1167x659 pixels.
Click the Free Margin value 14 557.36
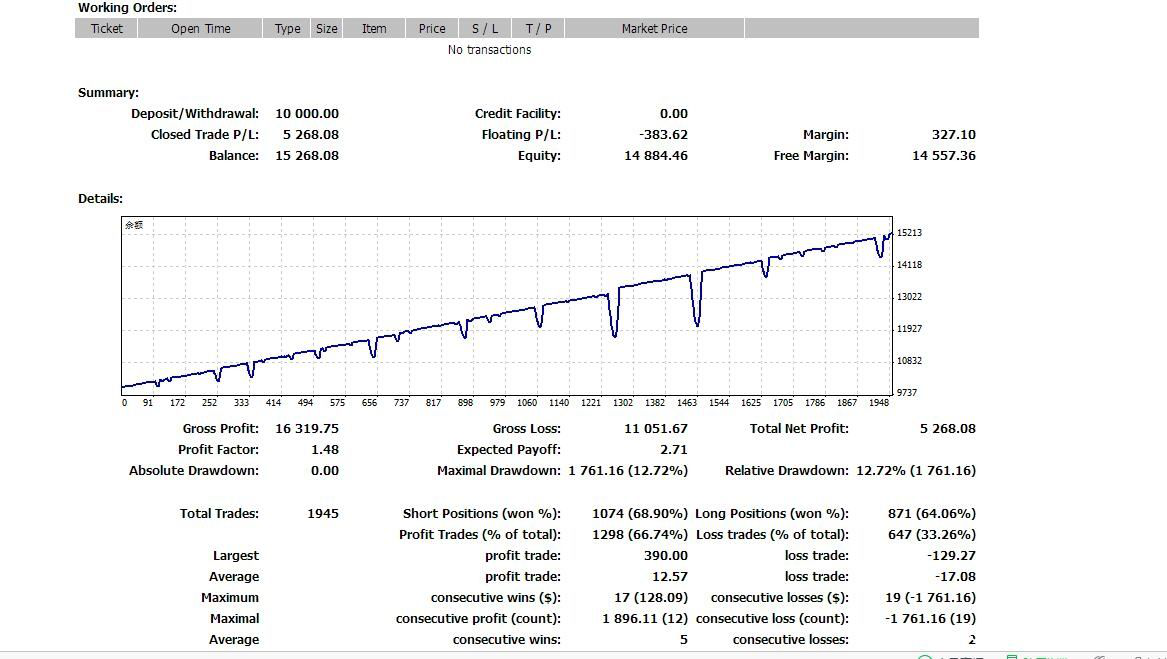pos(943,156)
